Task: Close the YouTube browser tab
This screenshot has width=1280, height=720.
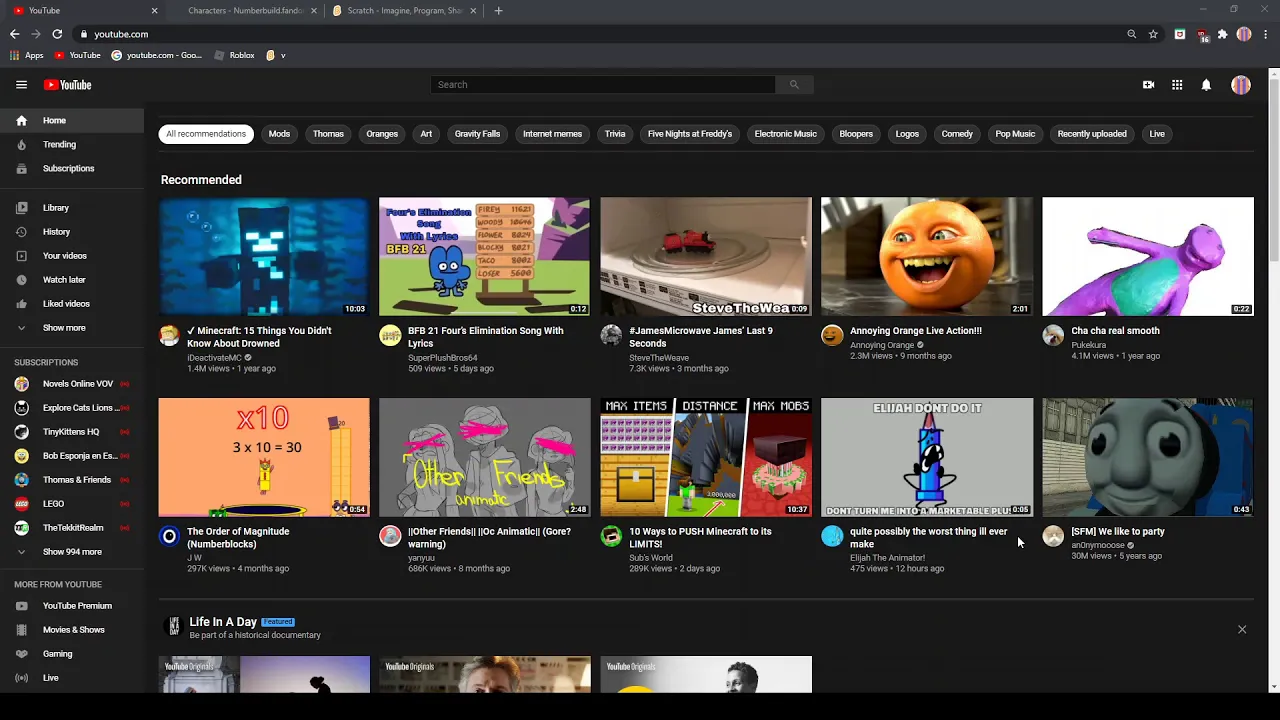Action: coord(154,10)
